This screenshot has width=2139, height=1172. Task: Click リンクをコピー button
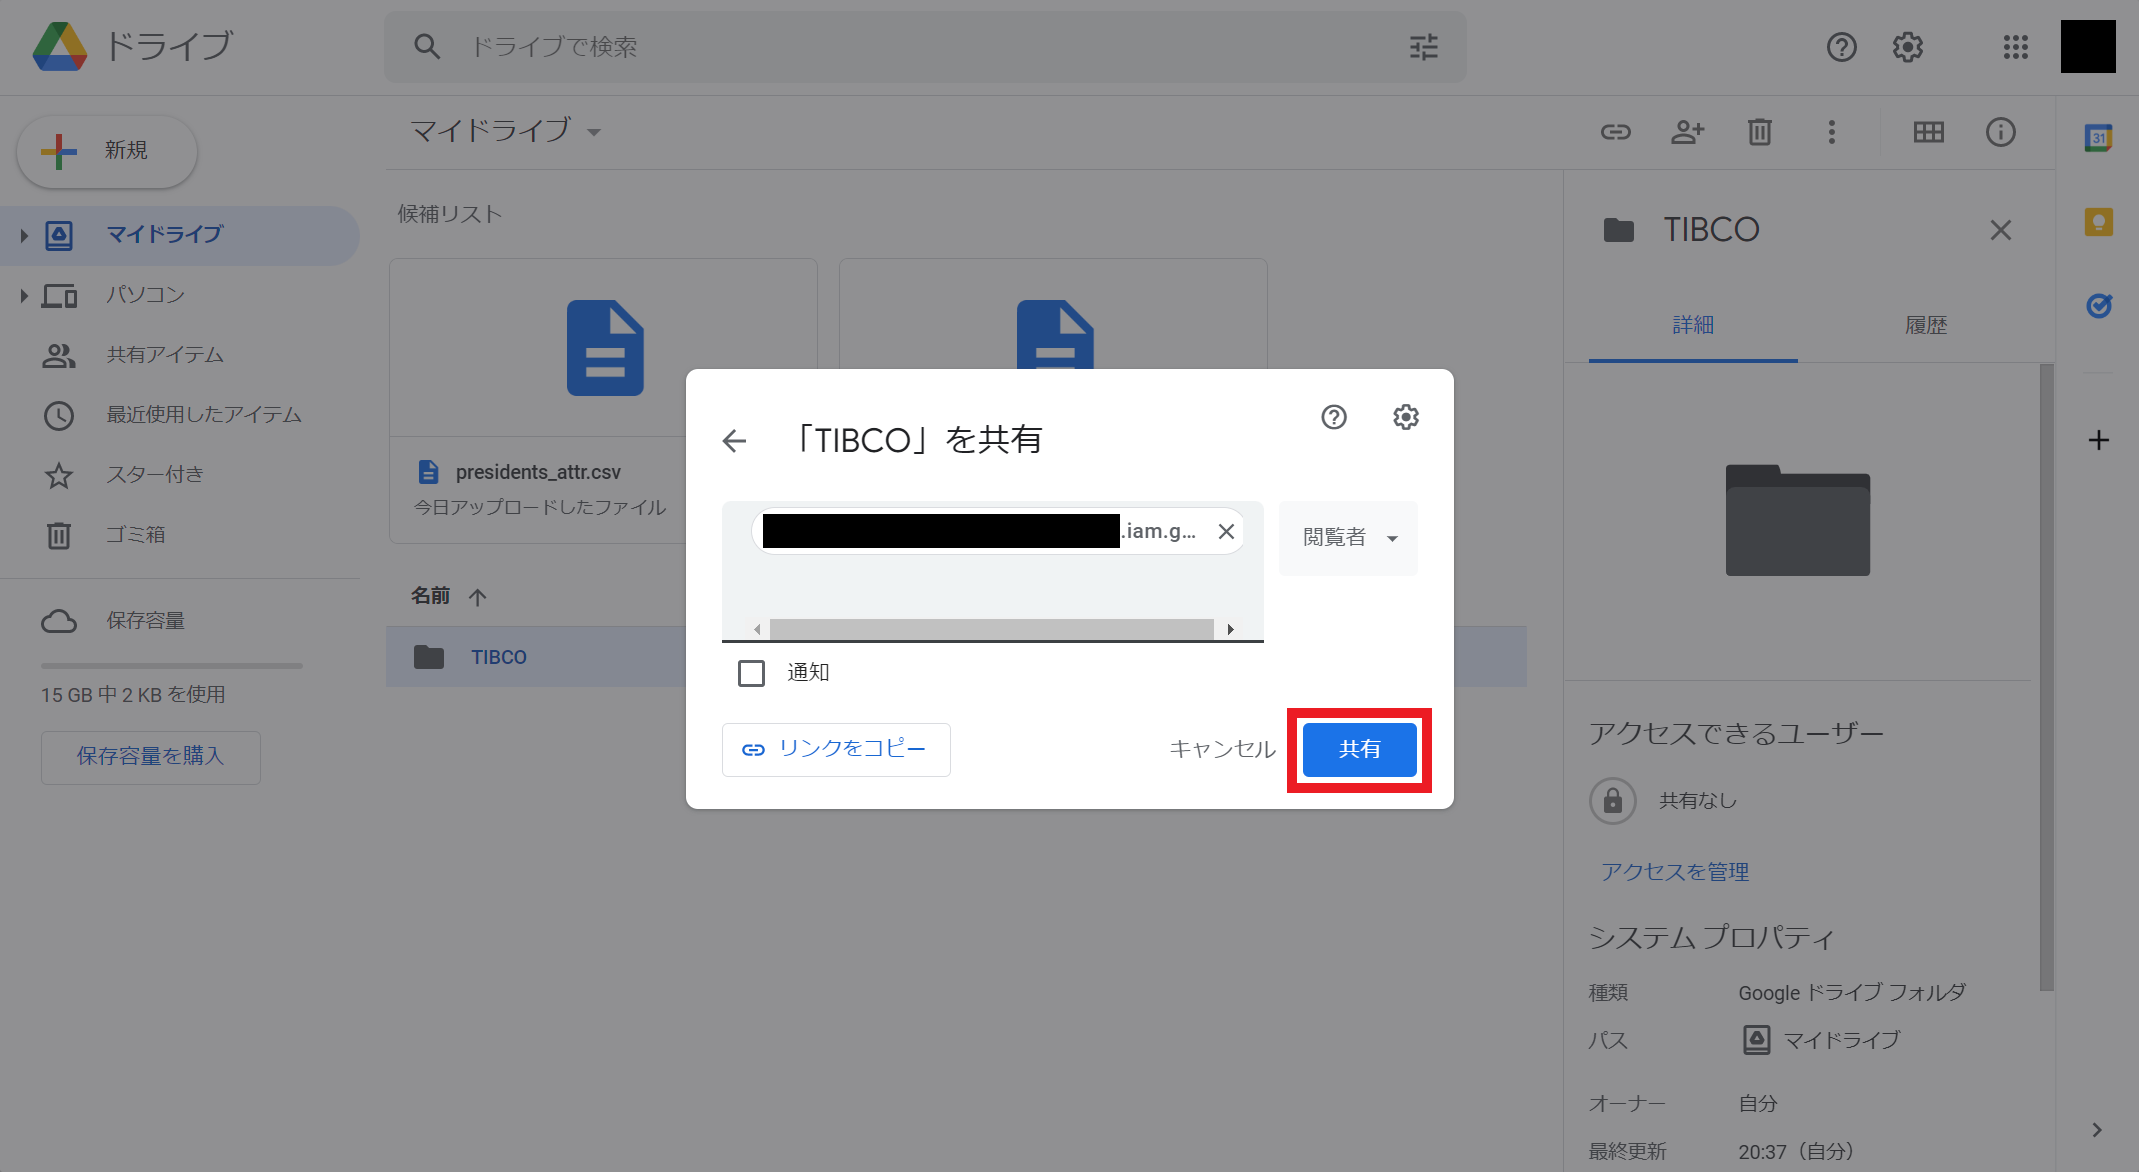(836, 749)
